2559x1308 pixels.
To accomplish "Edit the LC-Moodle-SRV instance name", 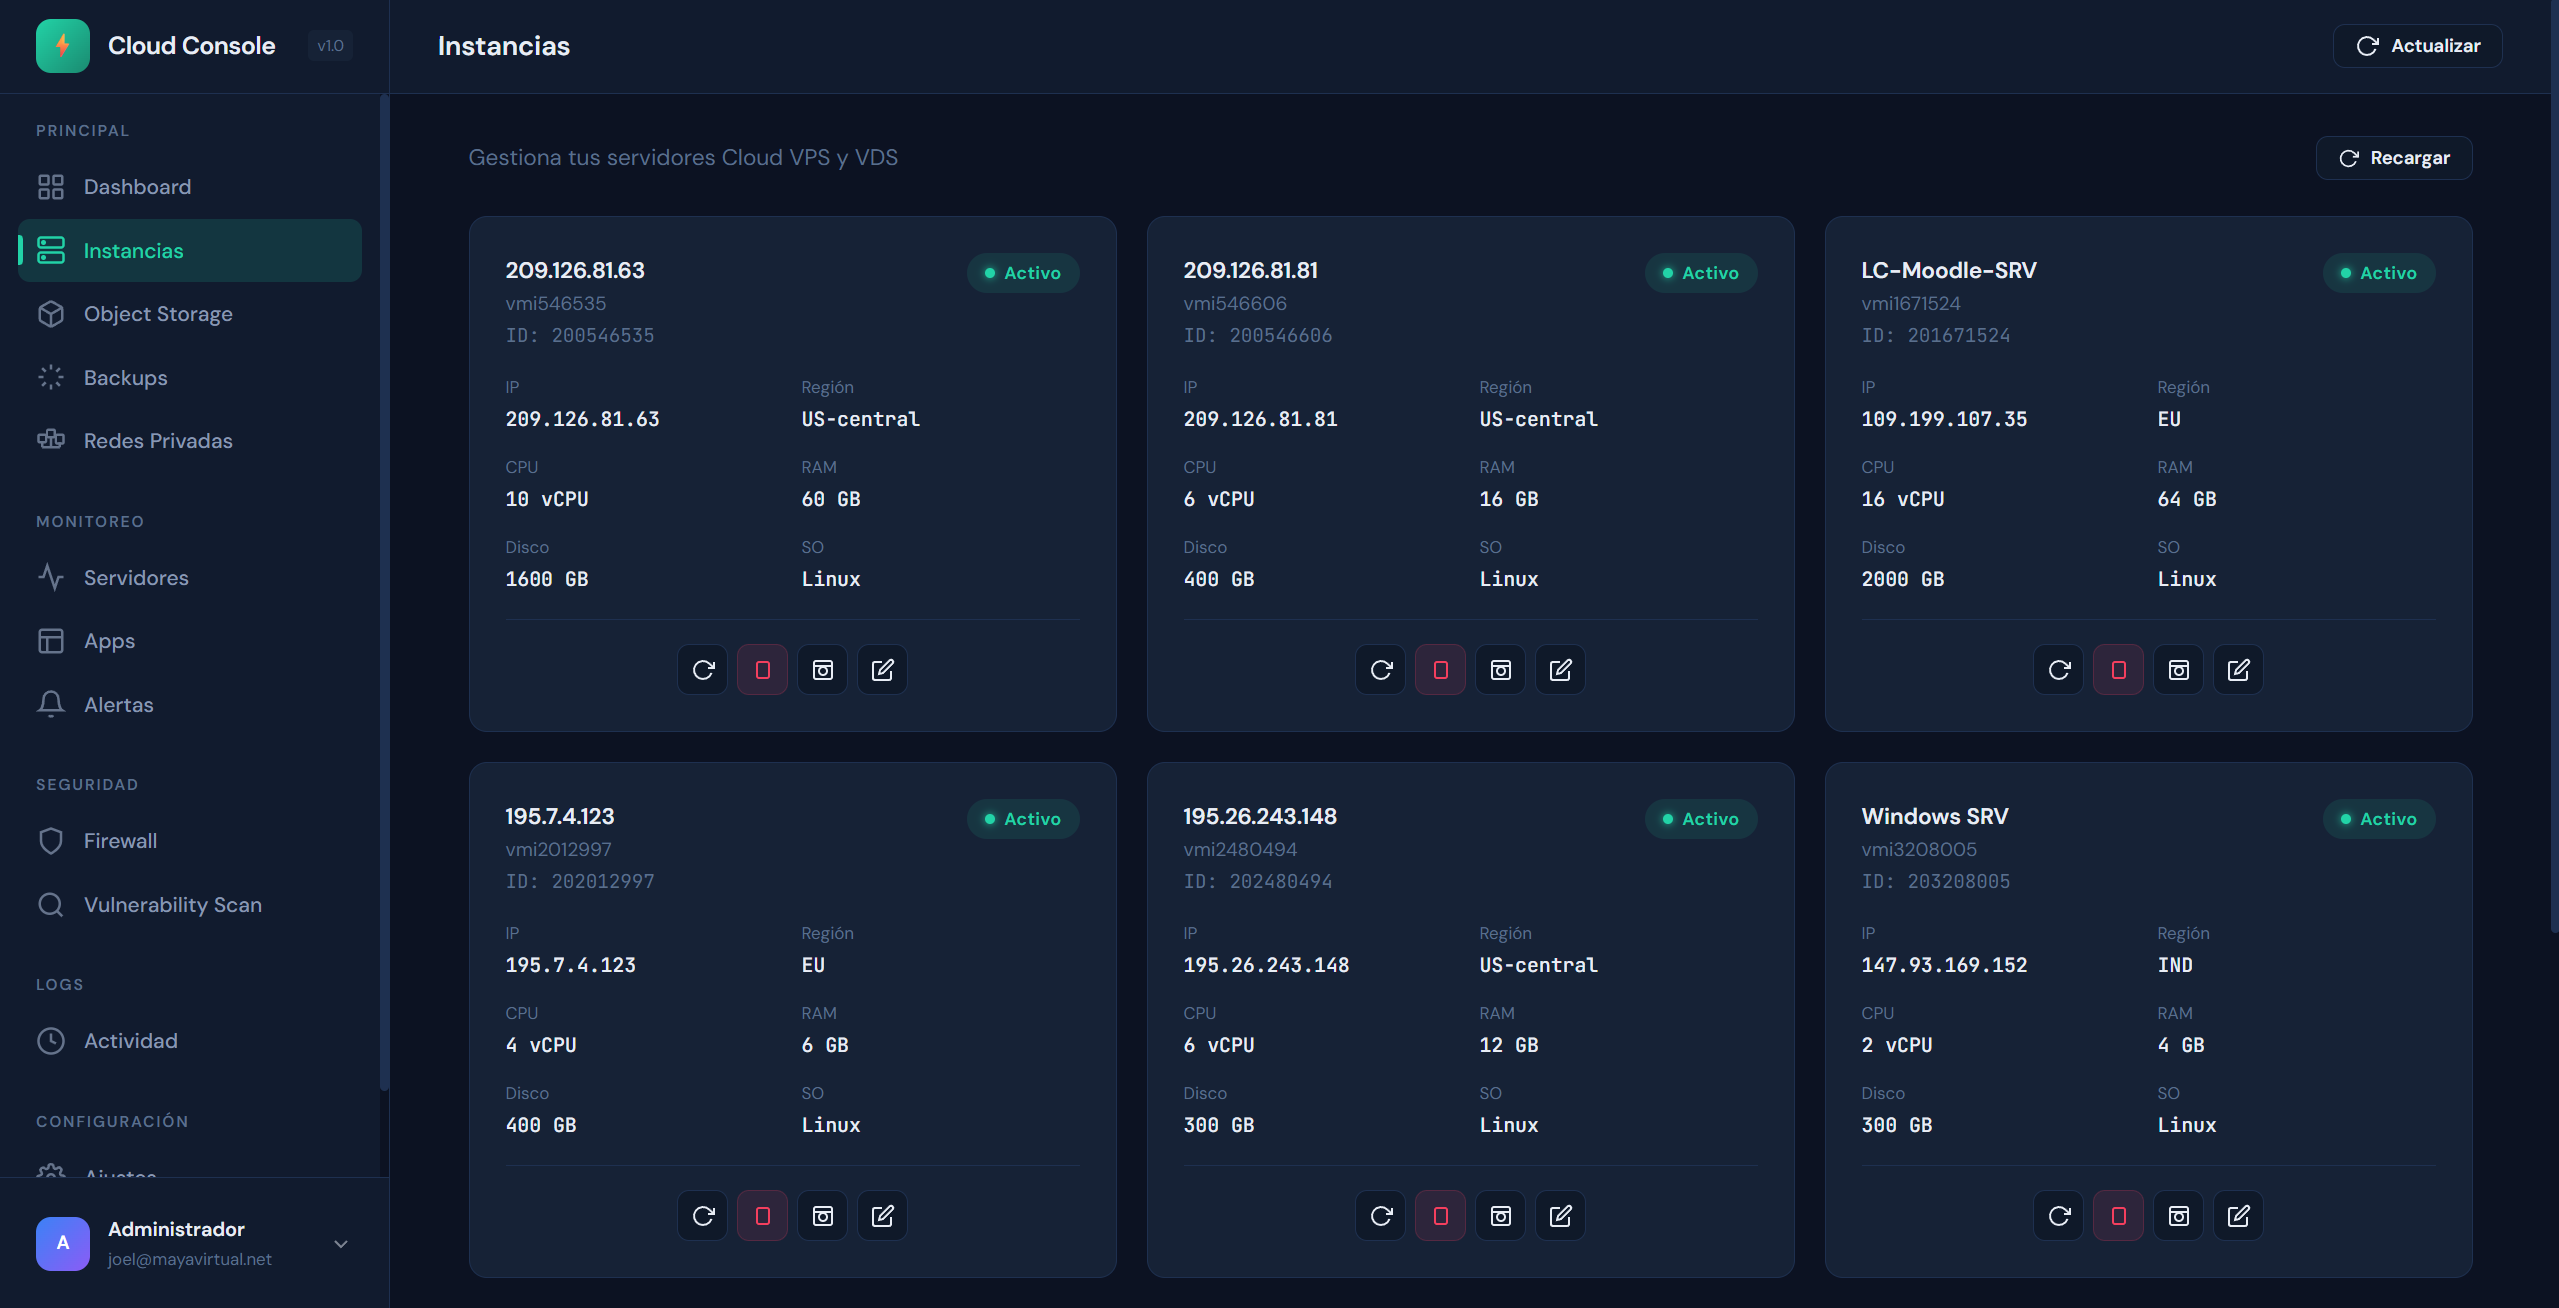I will click(x=2239, y=670).
